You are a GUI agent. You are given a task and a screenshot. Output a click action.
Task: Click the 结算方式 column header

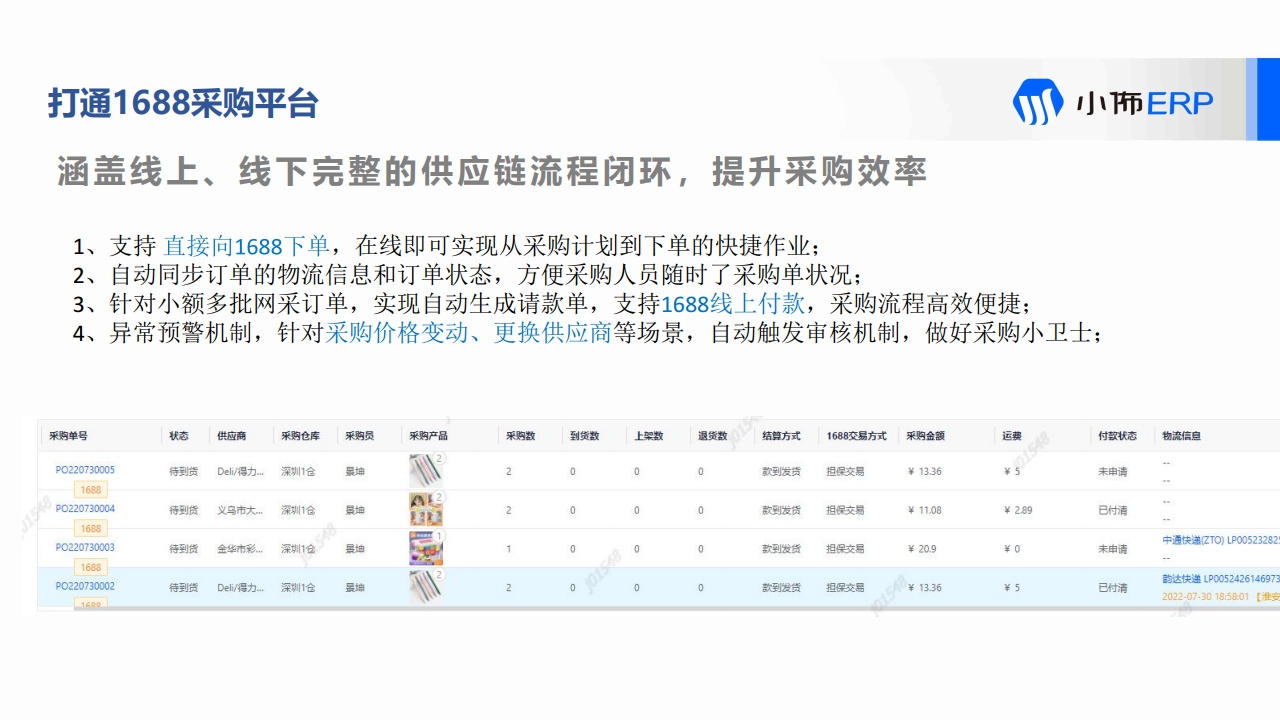781,436
